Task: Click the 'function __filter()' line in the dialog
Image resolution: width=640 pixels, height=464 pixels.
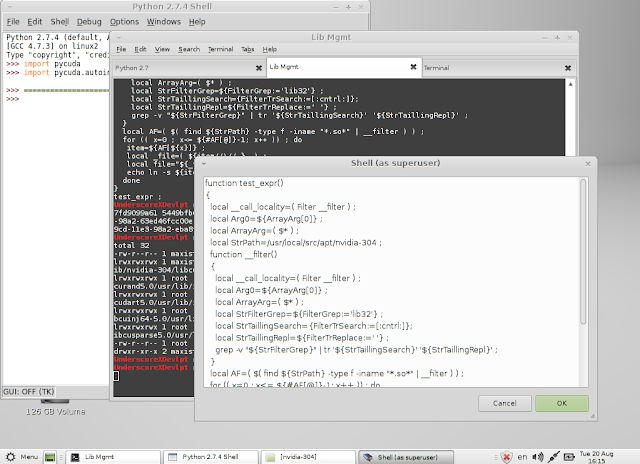Action: [x=244, y=255]
